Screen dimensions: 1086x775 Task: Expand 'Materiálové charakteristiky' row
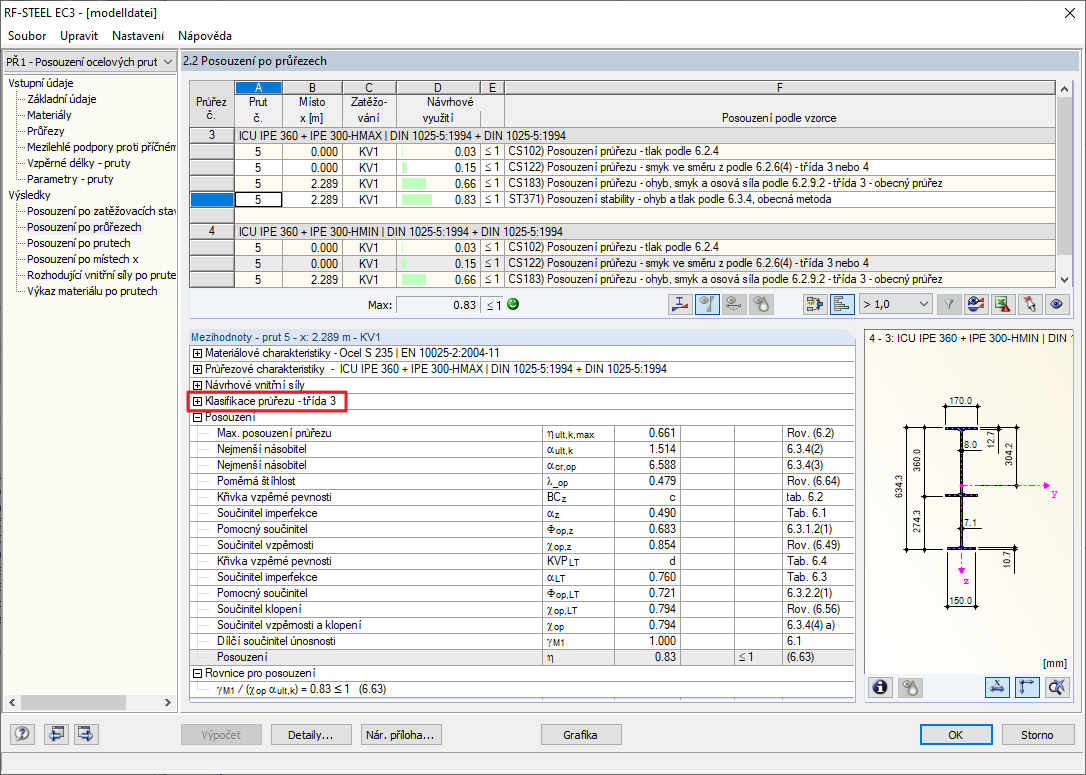click(197, 353)
